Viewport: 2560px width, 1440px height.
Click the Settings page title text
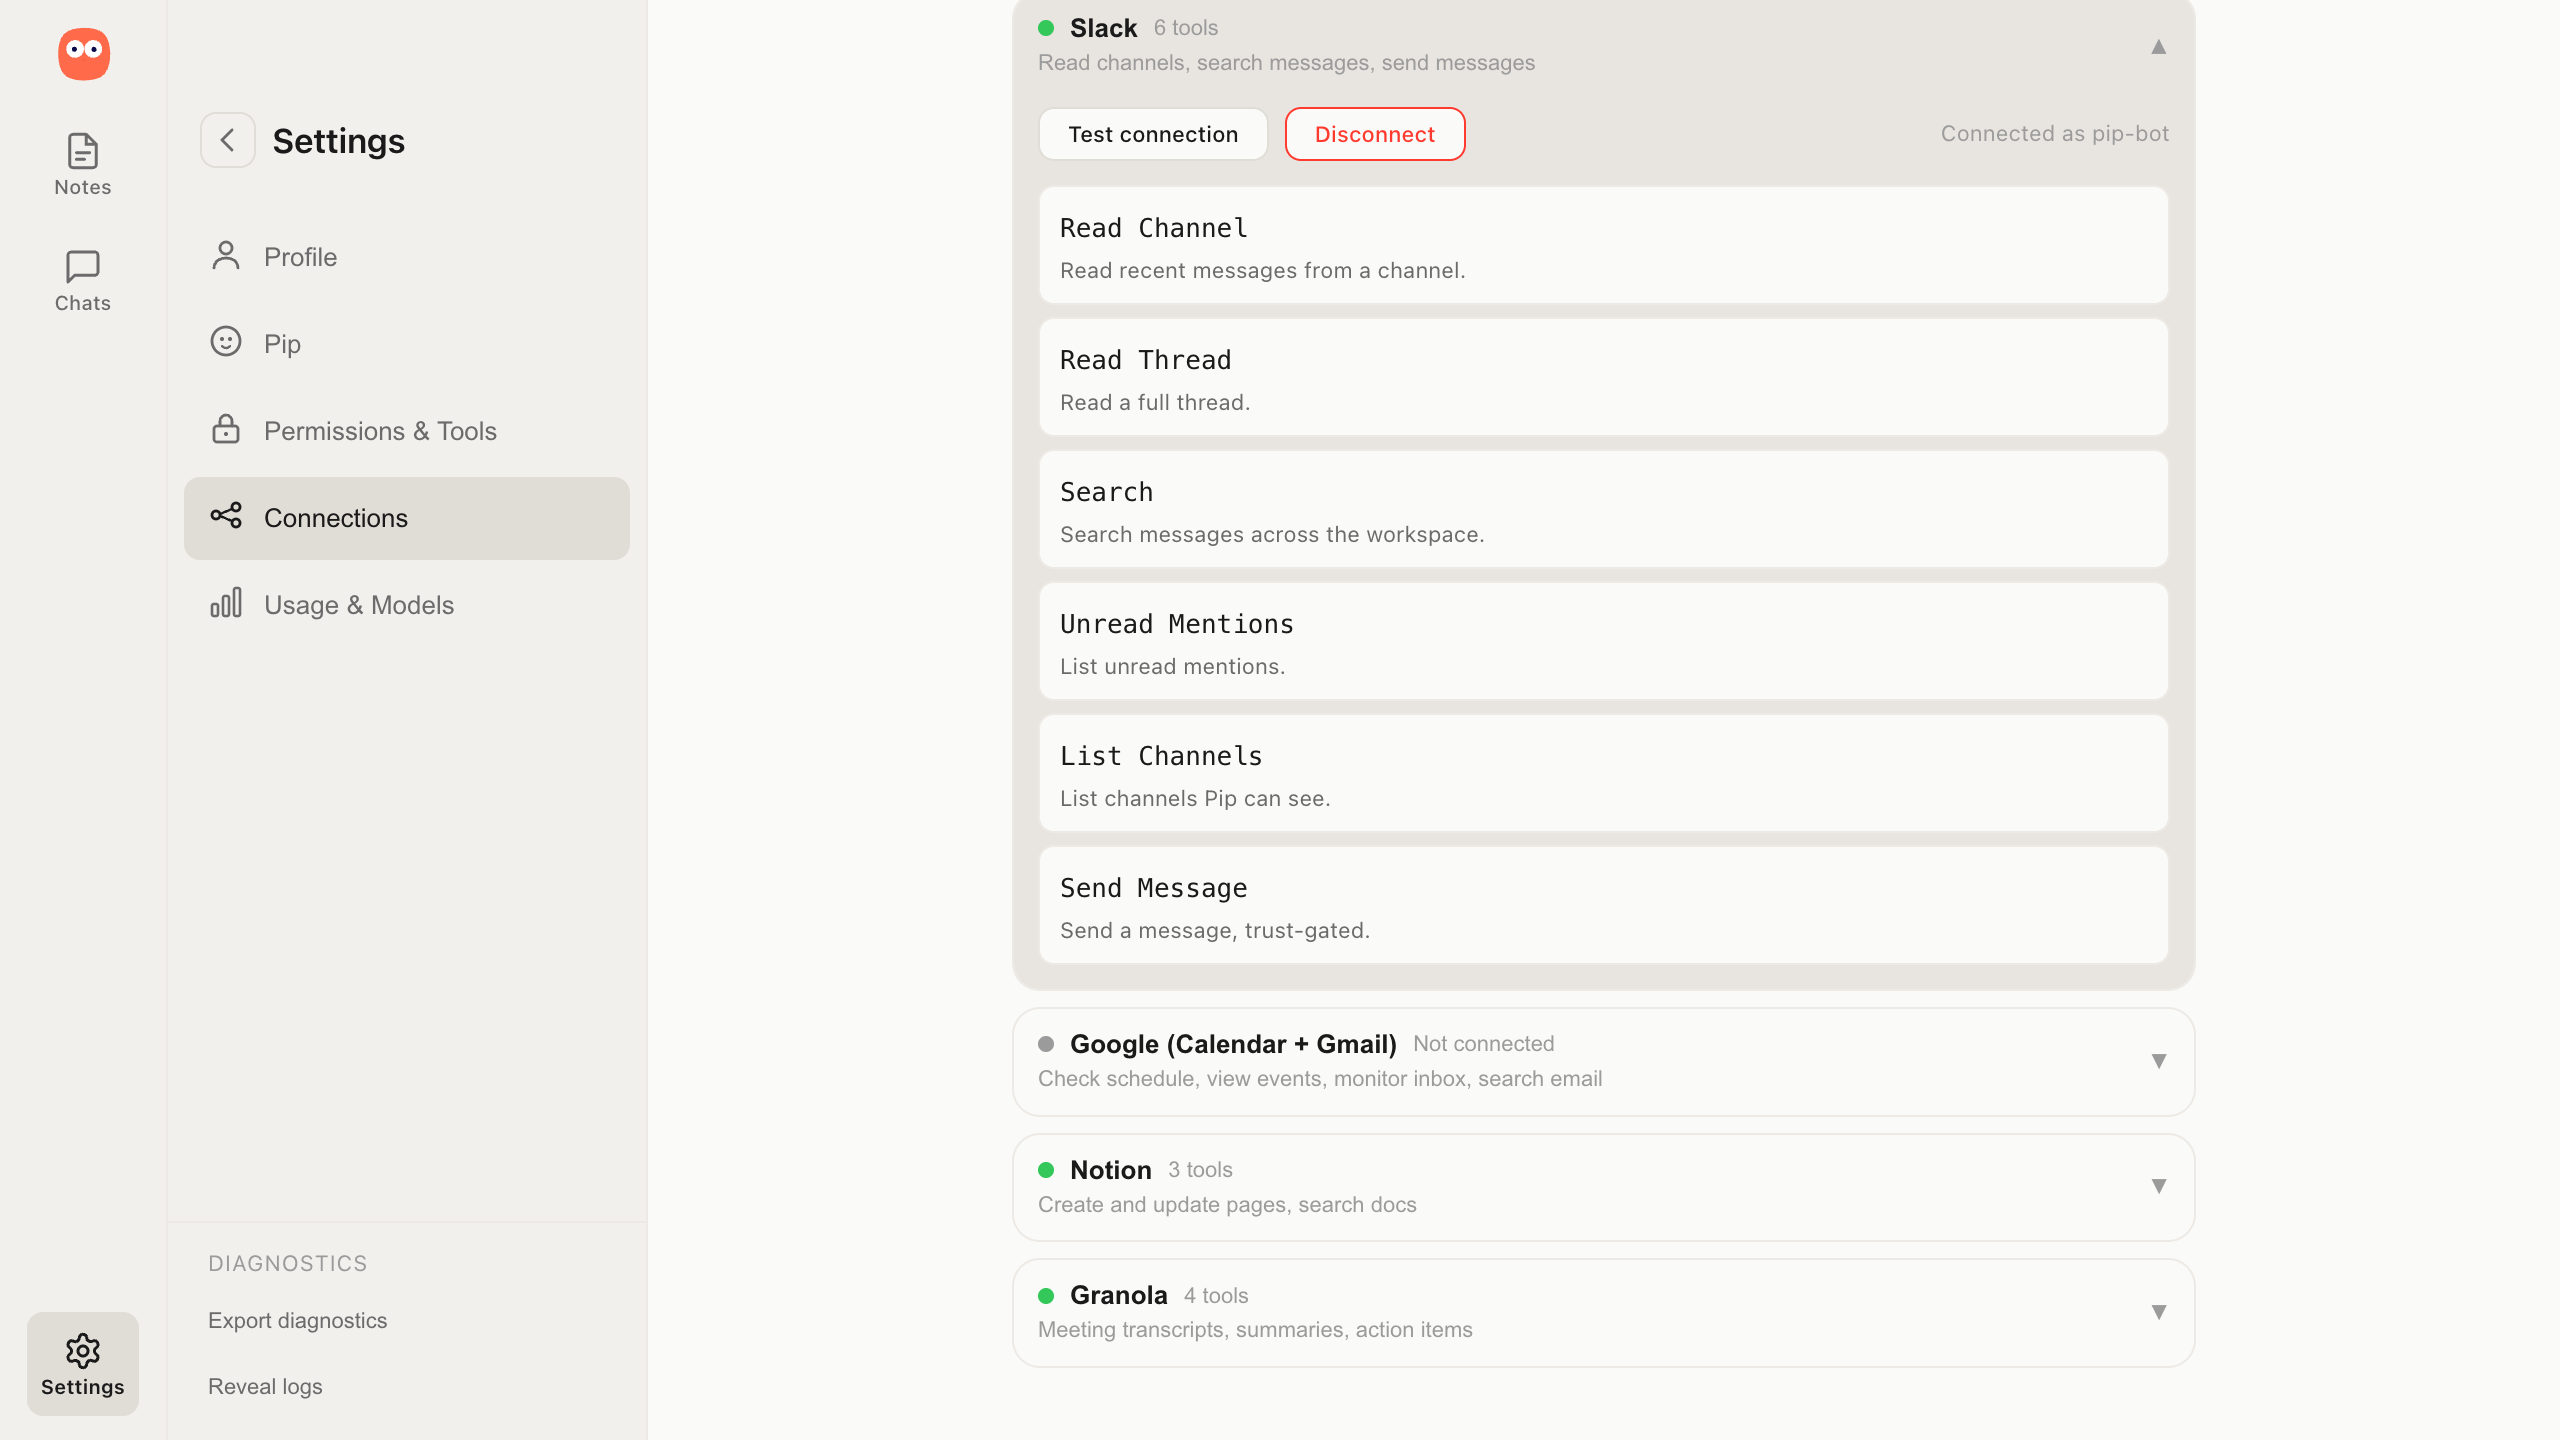[339, 141]
